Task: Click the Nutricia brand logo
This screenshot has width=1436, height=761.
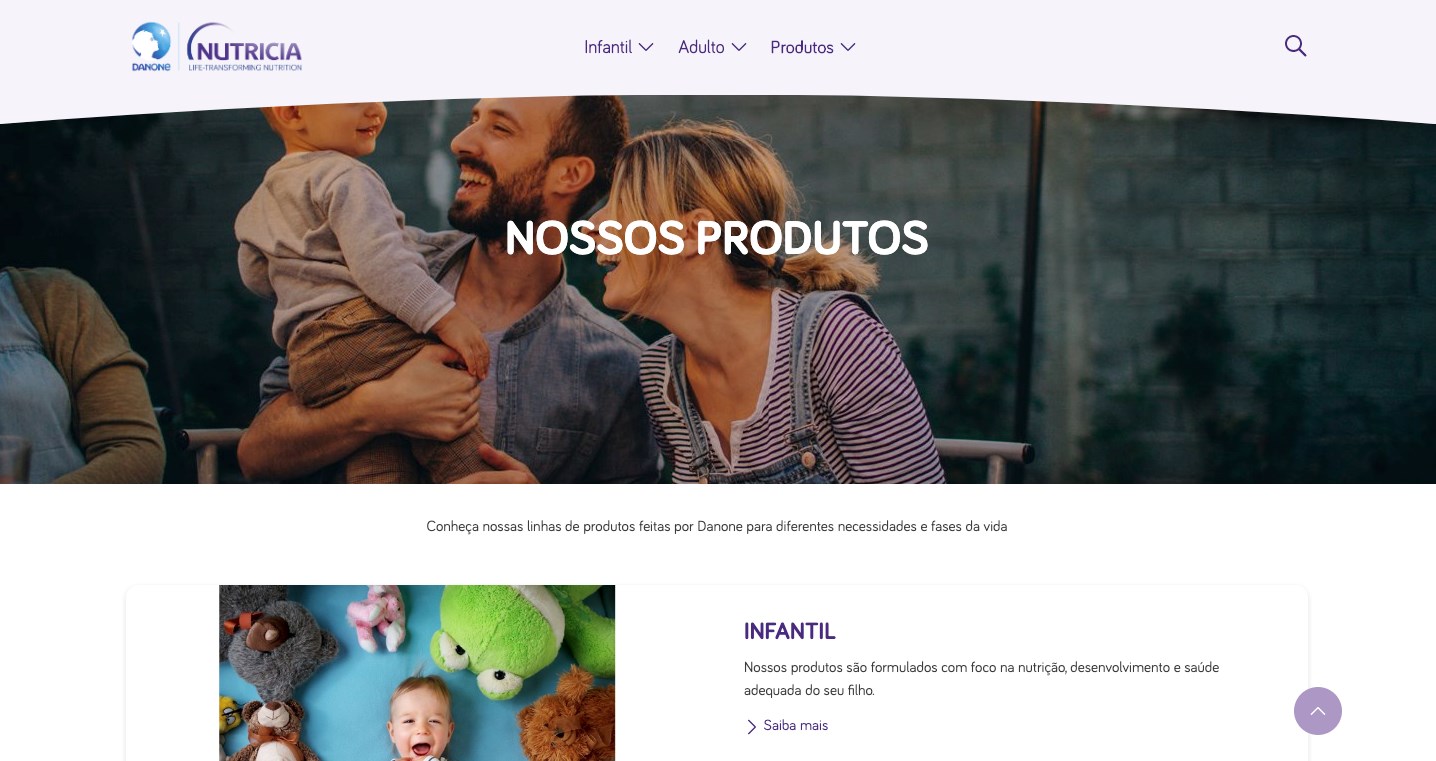Action: pos(244,46)
